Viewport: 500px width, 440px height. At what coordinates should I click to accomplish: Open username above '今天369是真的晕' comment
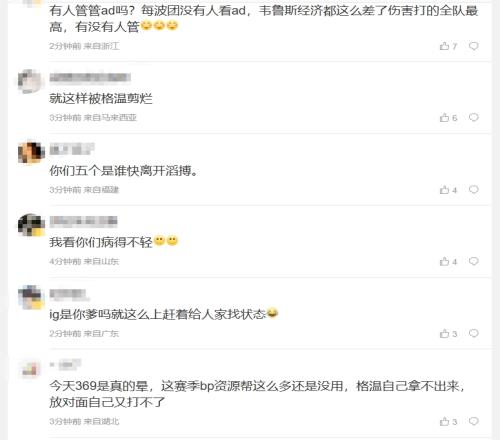click(65, 365)
